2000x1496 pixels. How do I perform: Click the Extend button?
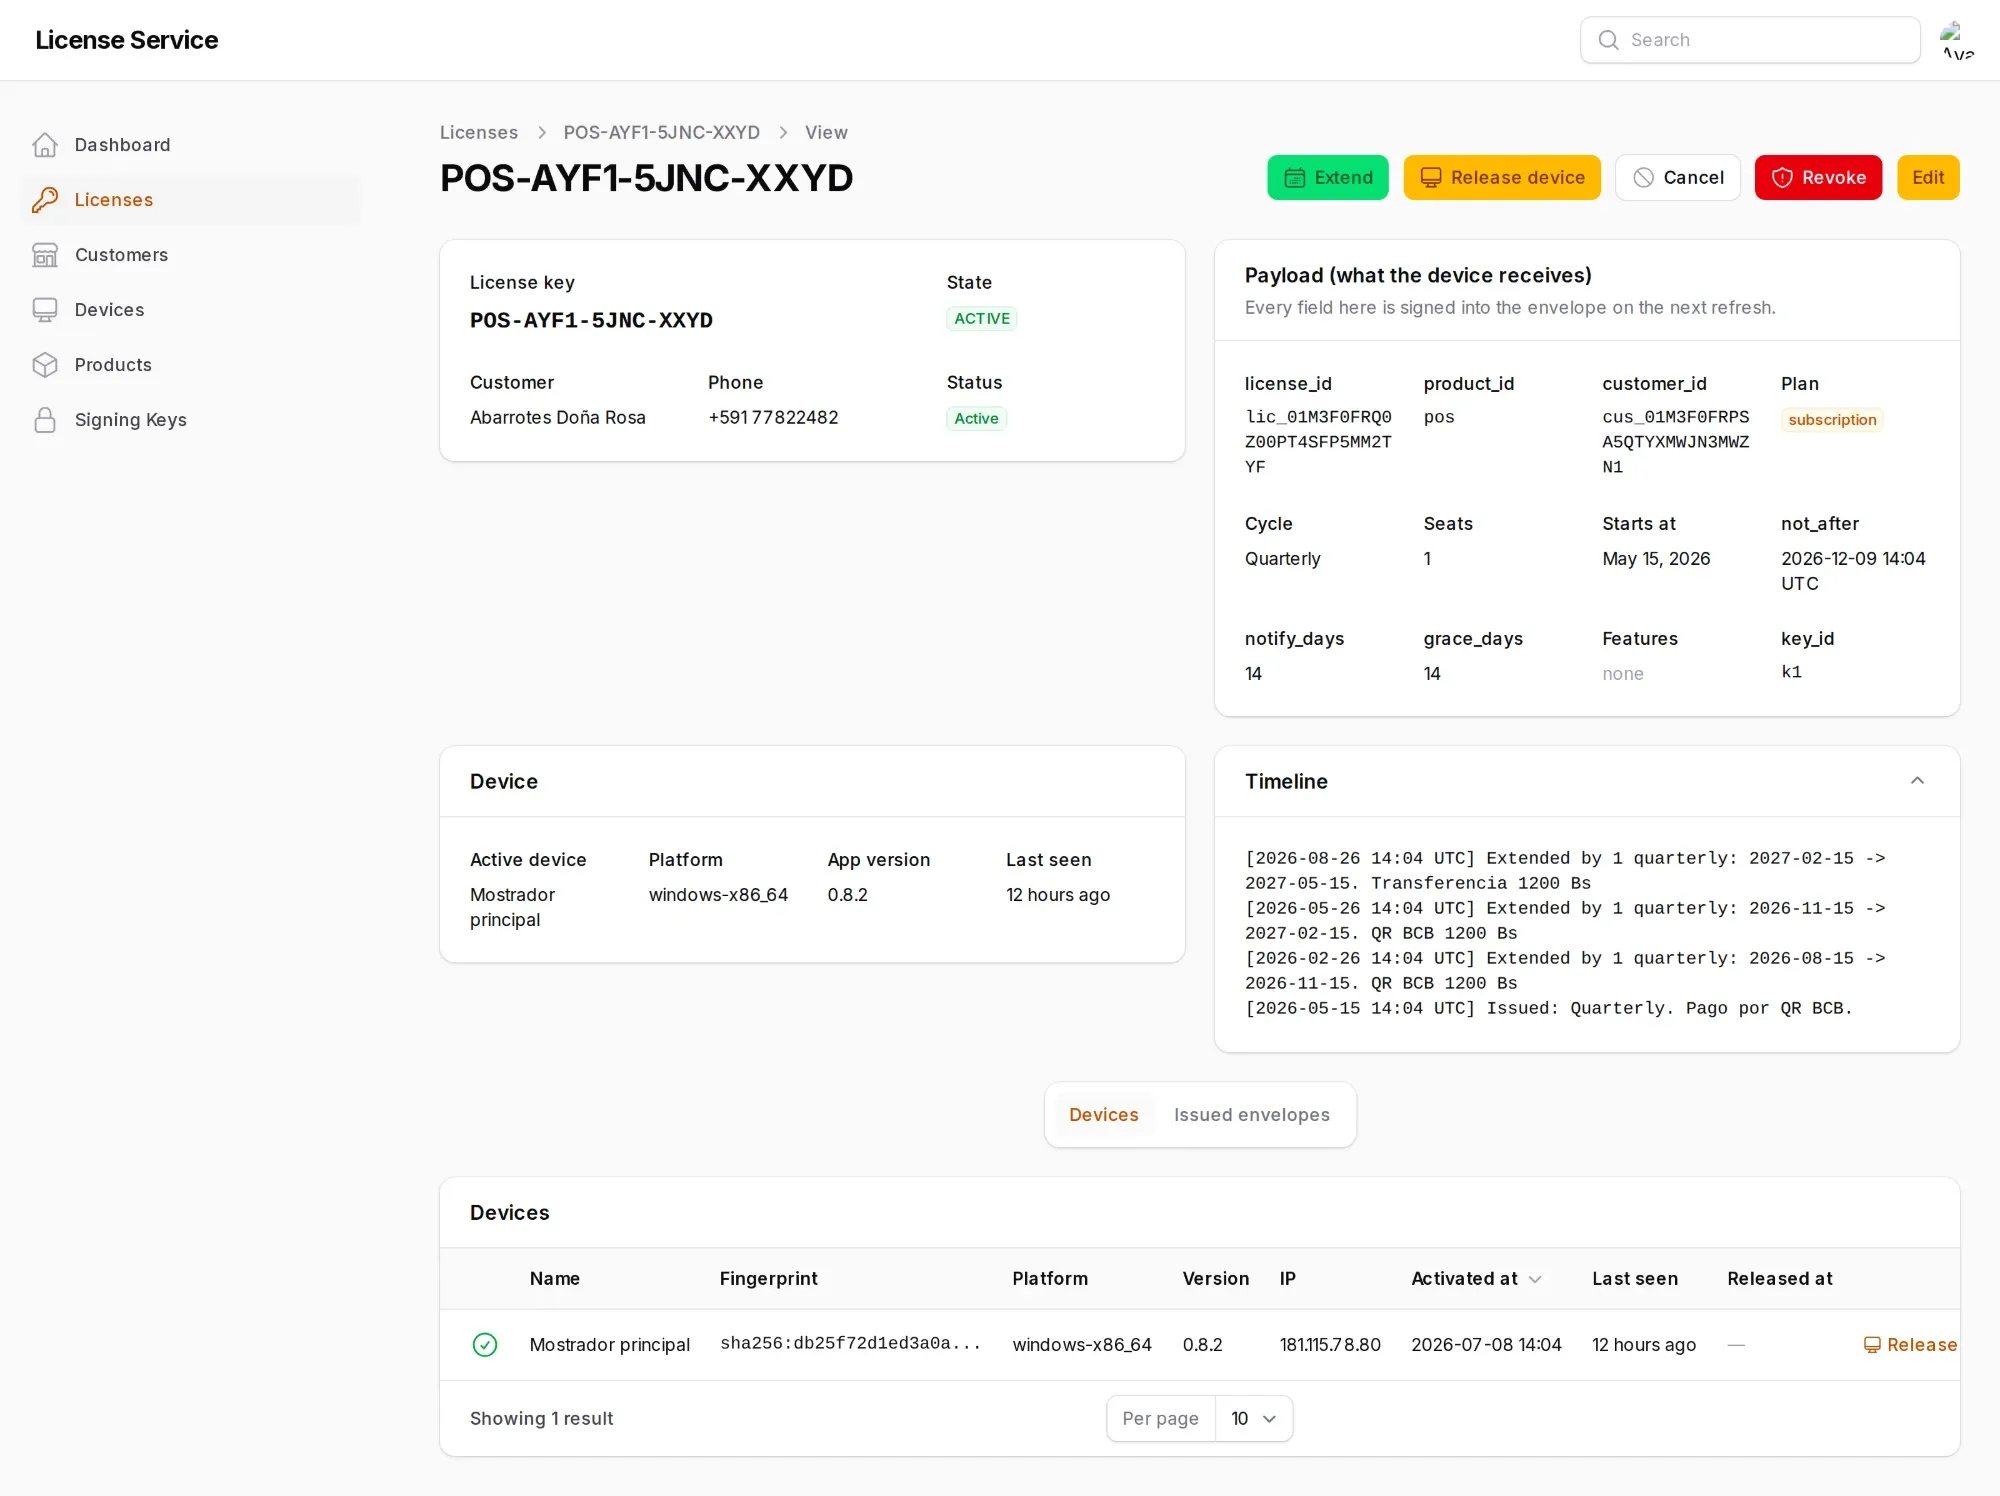pos(1327,178)
